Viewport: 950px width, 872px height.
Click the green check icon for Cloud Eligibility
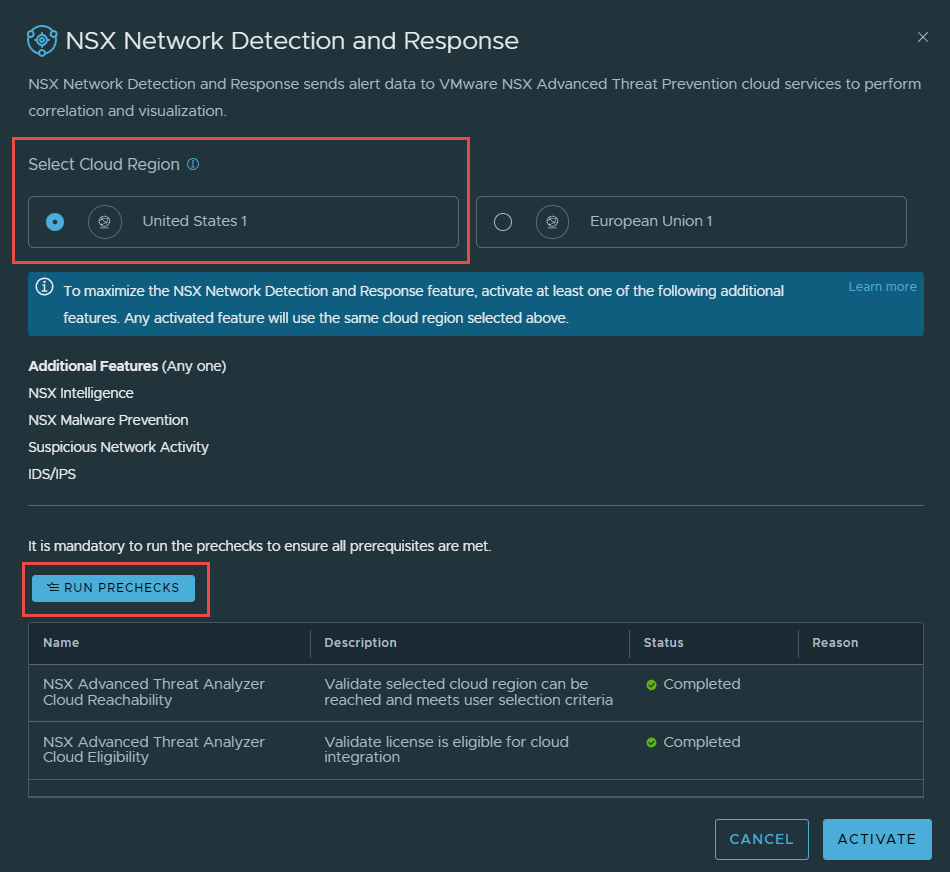click(651, 742)
